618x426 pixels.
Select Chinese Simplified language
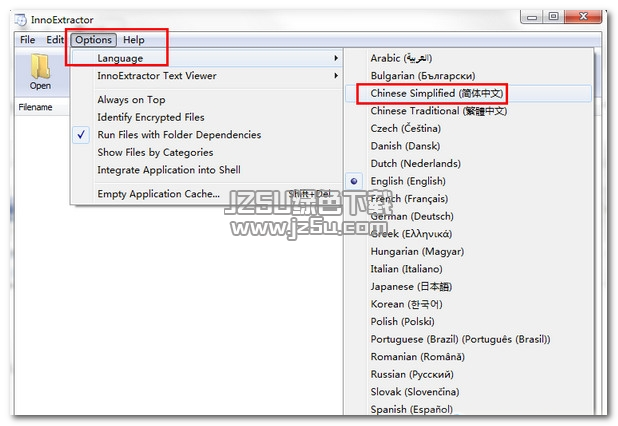468,93
